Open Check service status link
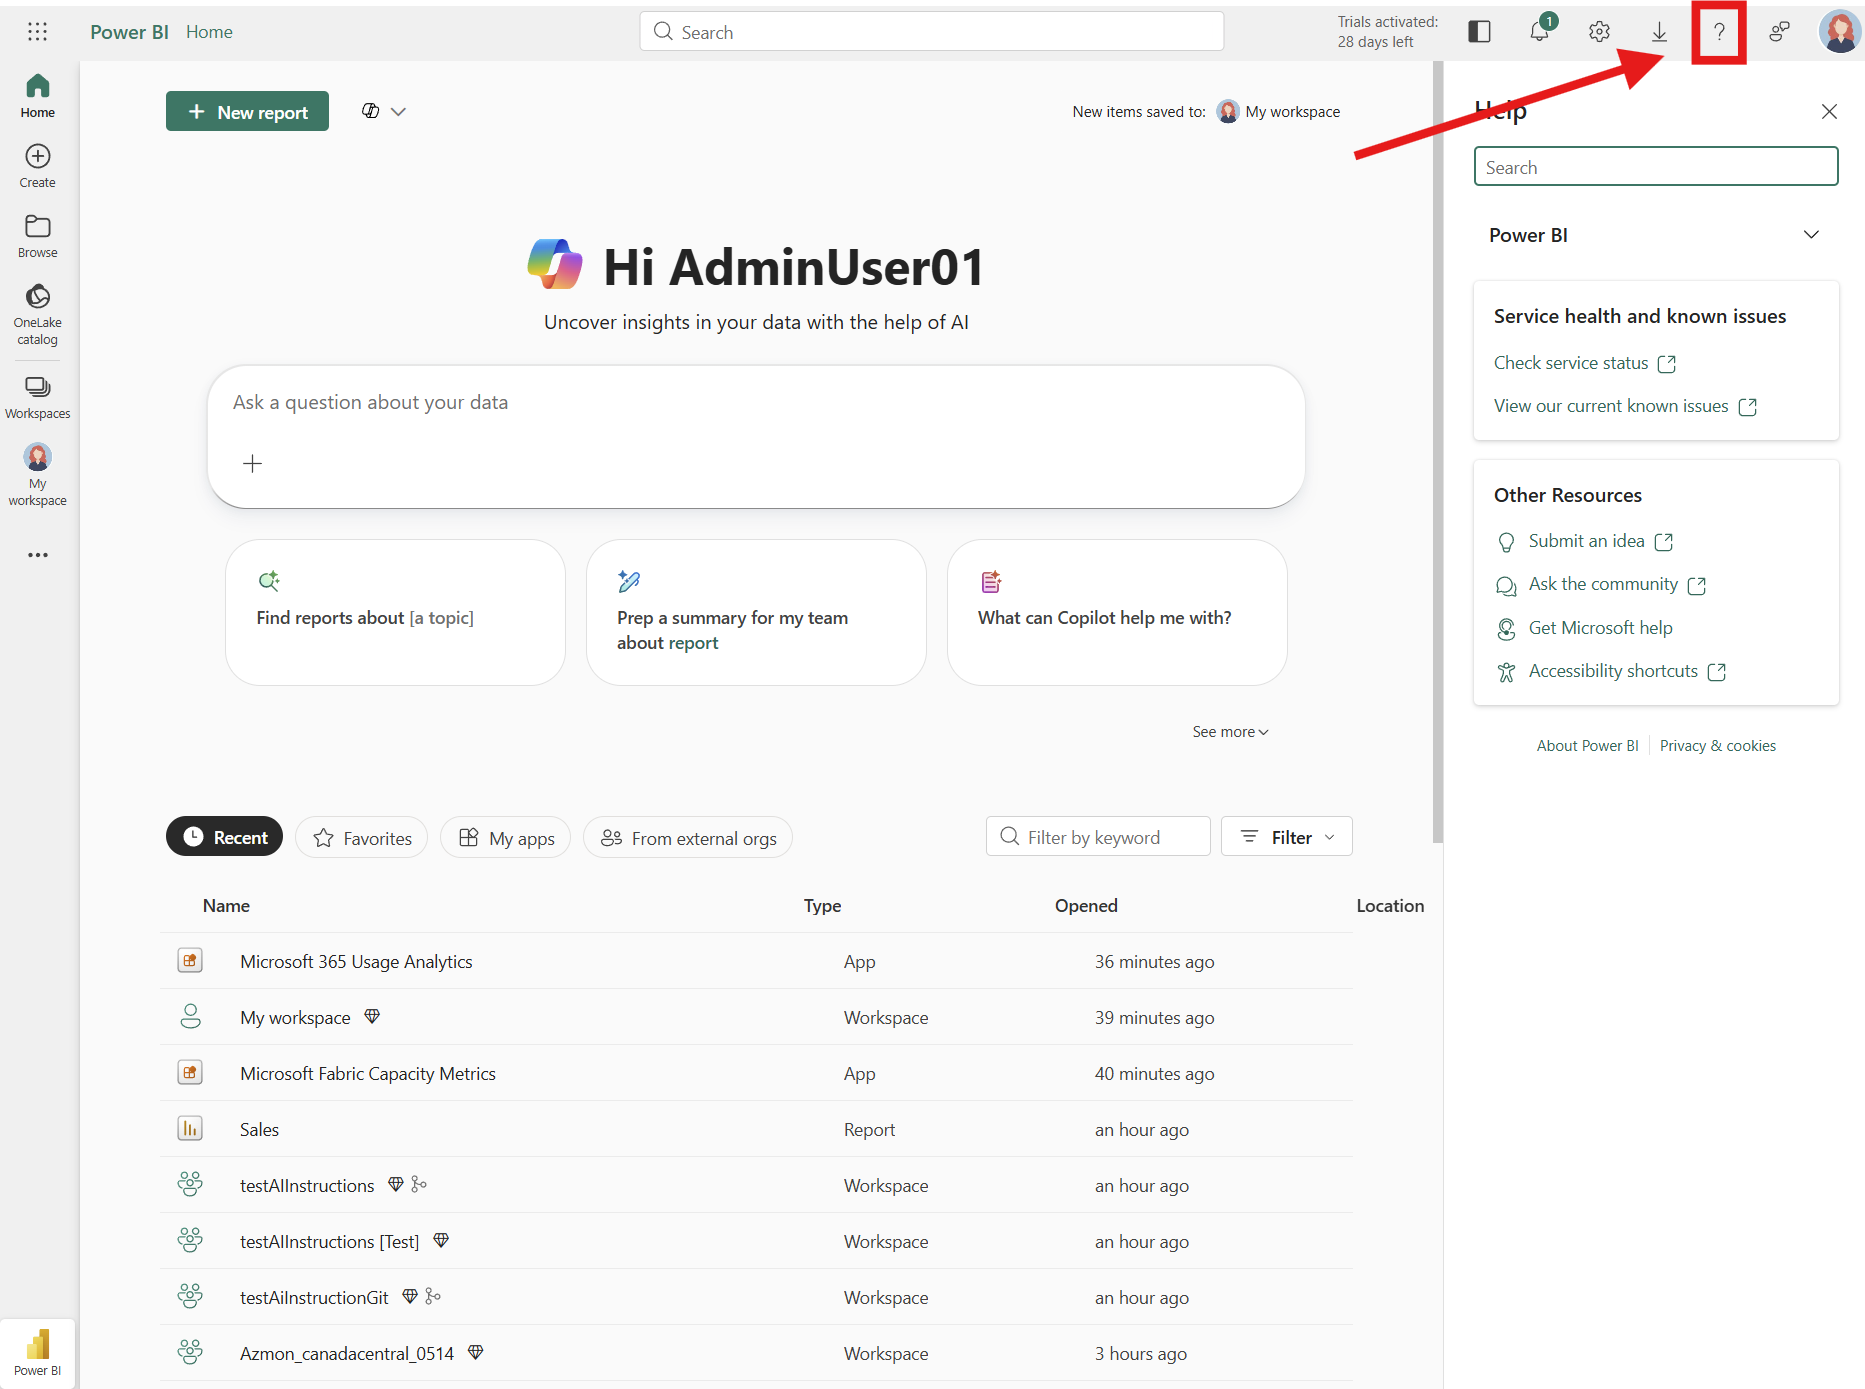The height and width of the screenshot is (1389, 1865). [1584, 363]
